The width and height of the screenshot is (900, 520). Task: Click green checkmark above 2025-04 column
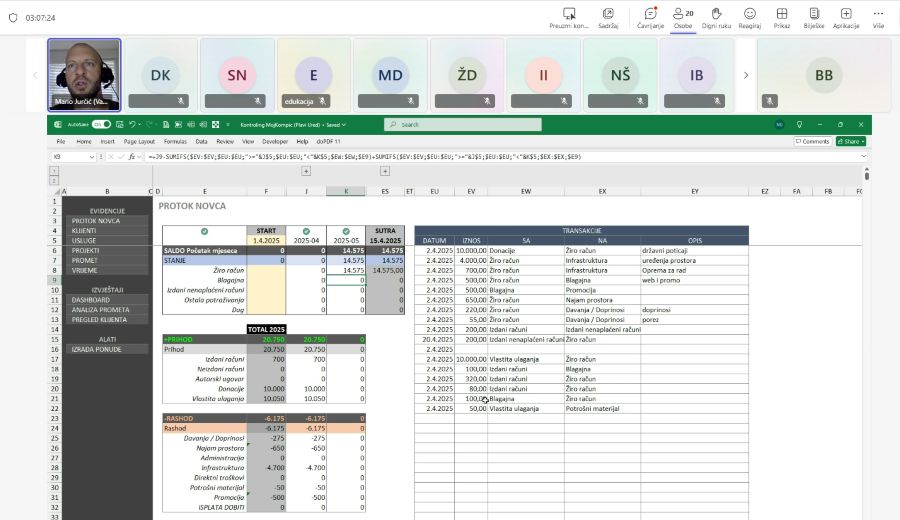[x=306, y=232]
